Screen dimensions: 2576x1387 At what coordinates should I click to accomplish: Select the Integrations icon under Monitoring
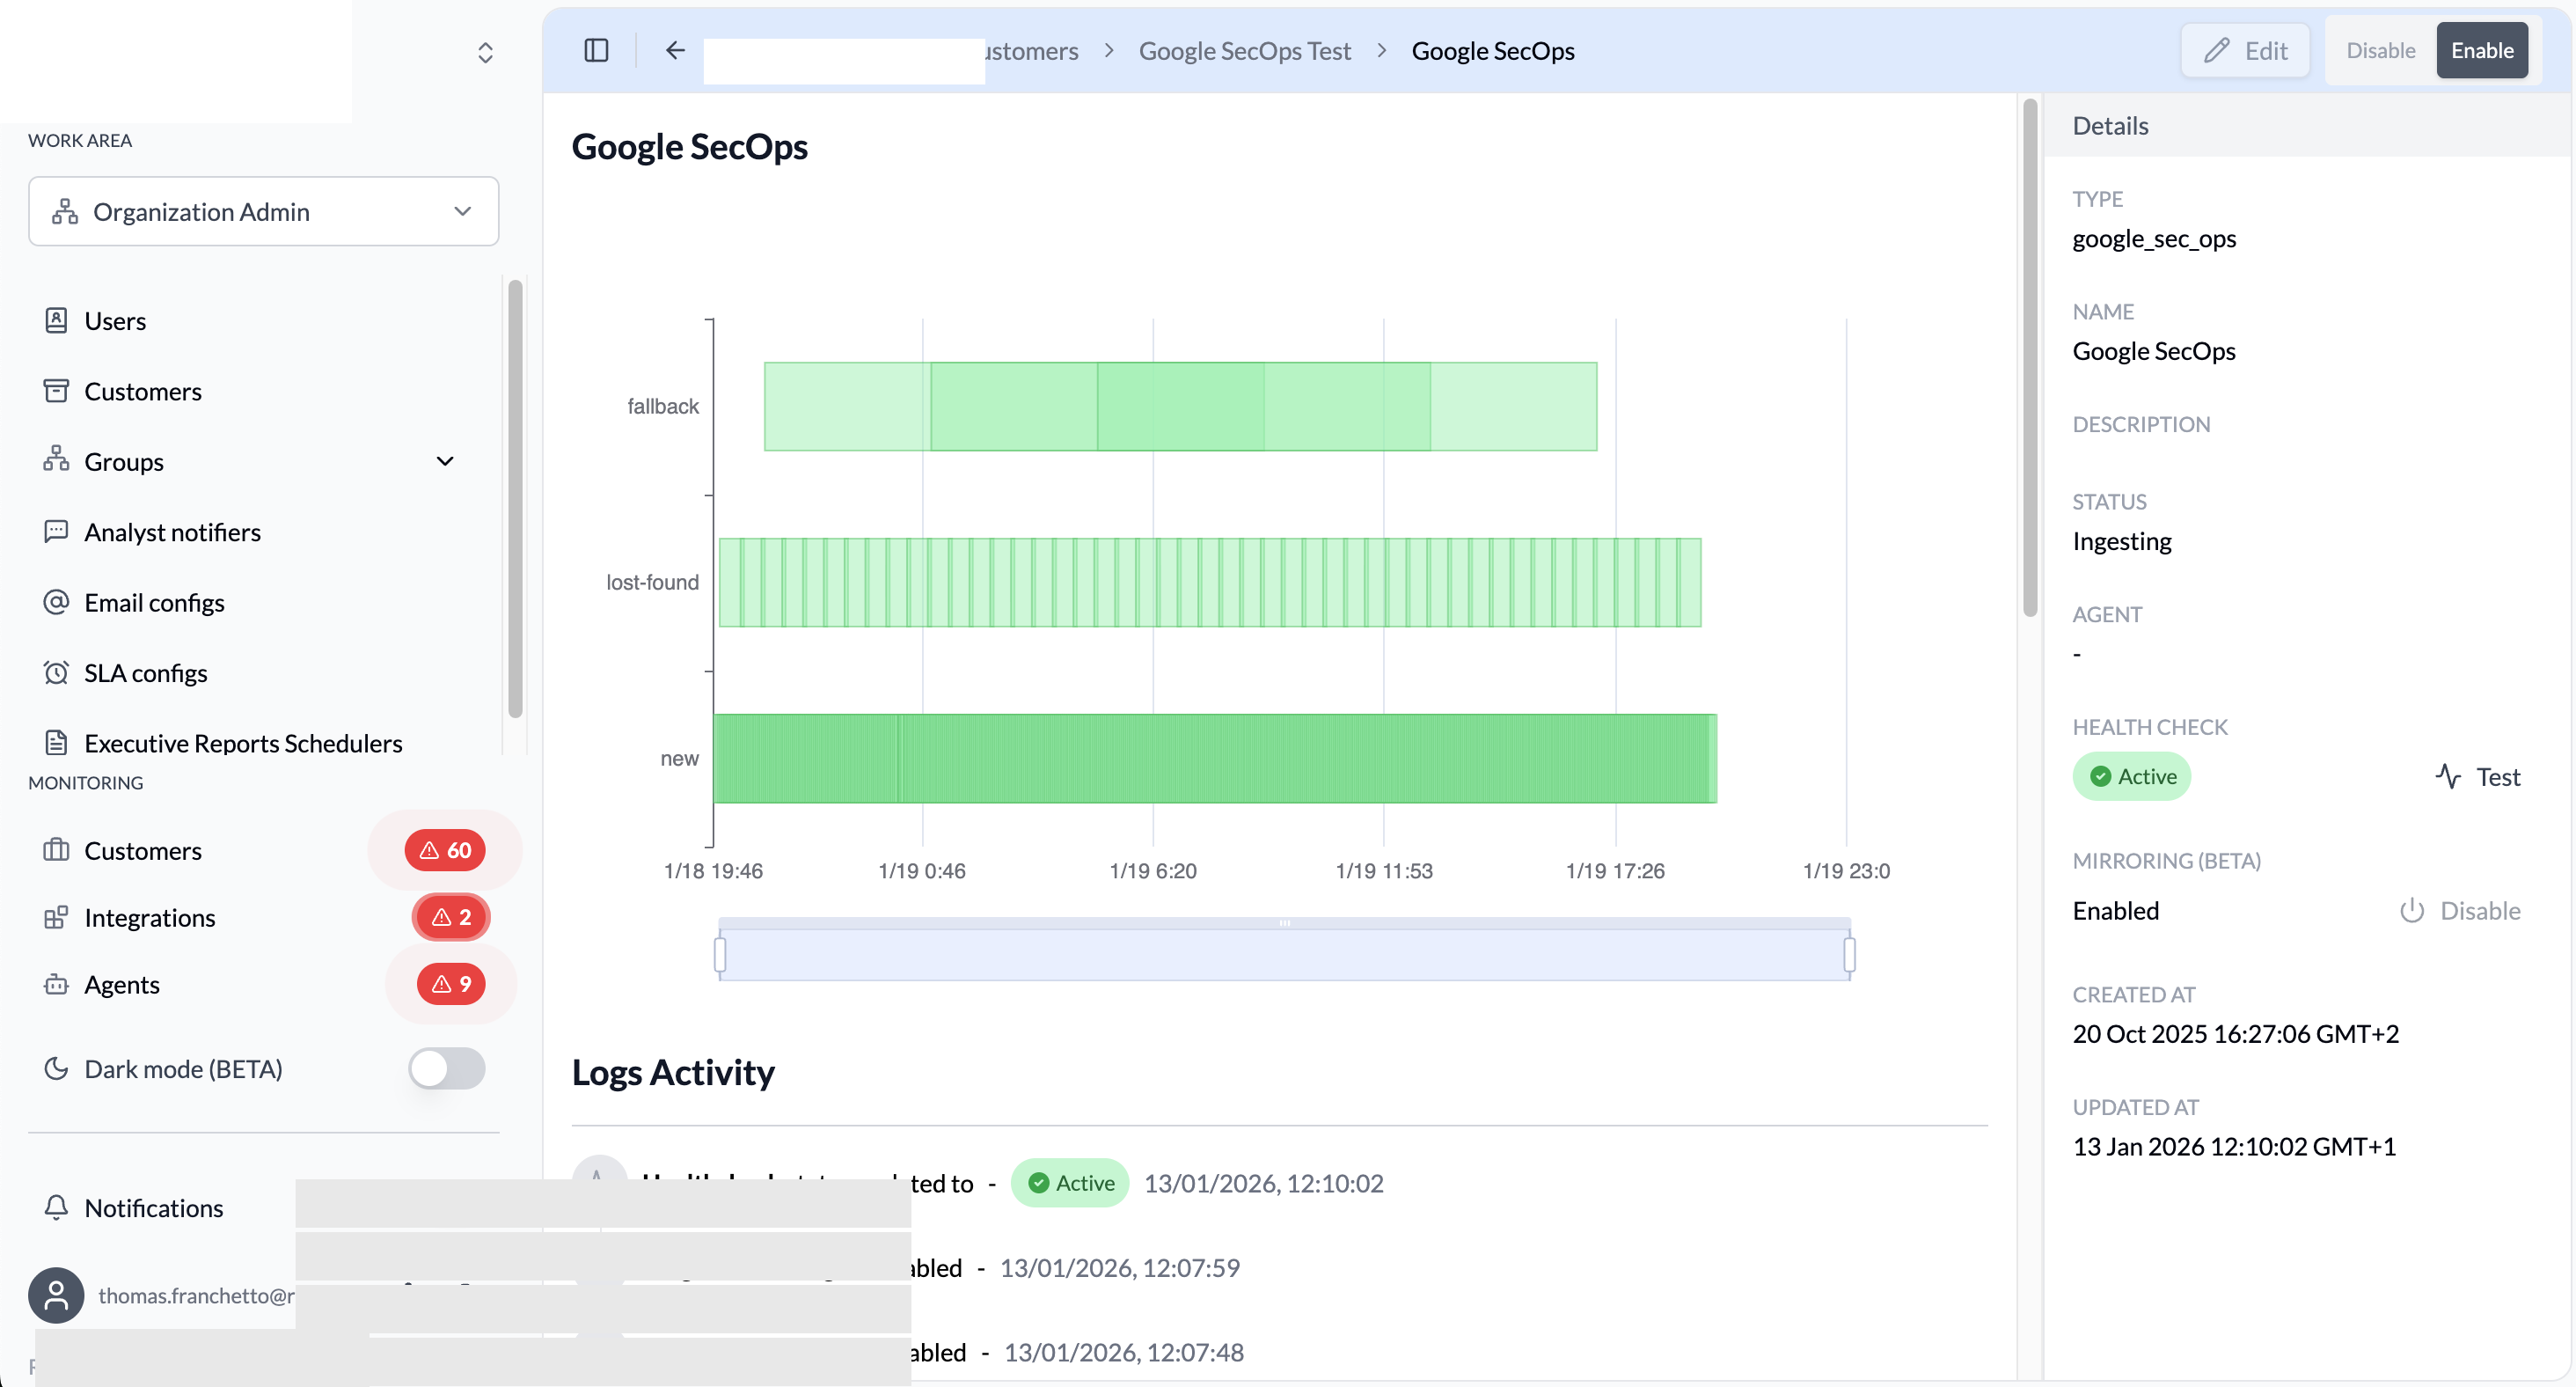pyautogui.click(x=56, y=917)
